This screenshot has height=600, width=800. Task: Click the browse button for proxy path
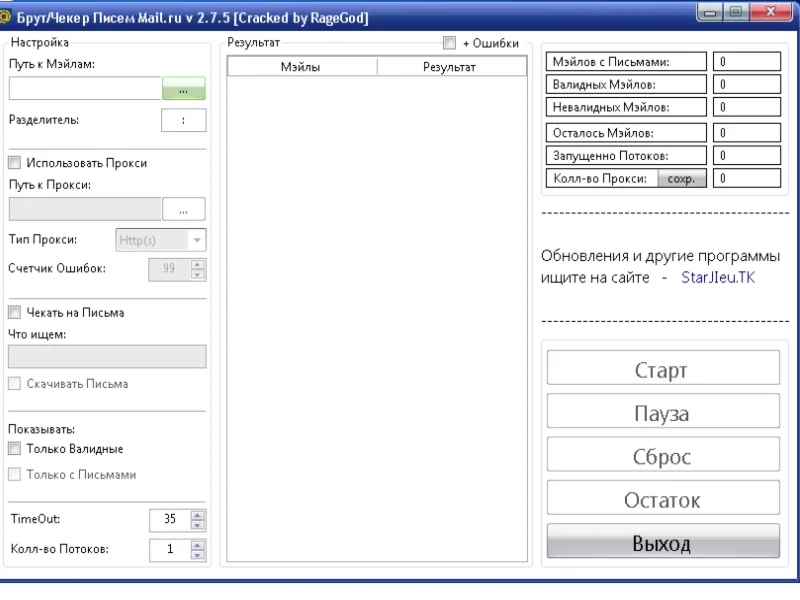[x=184, y=209]
